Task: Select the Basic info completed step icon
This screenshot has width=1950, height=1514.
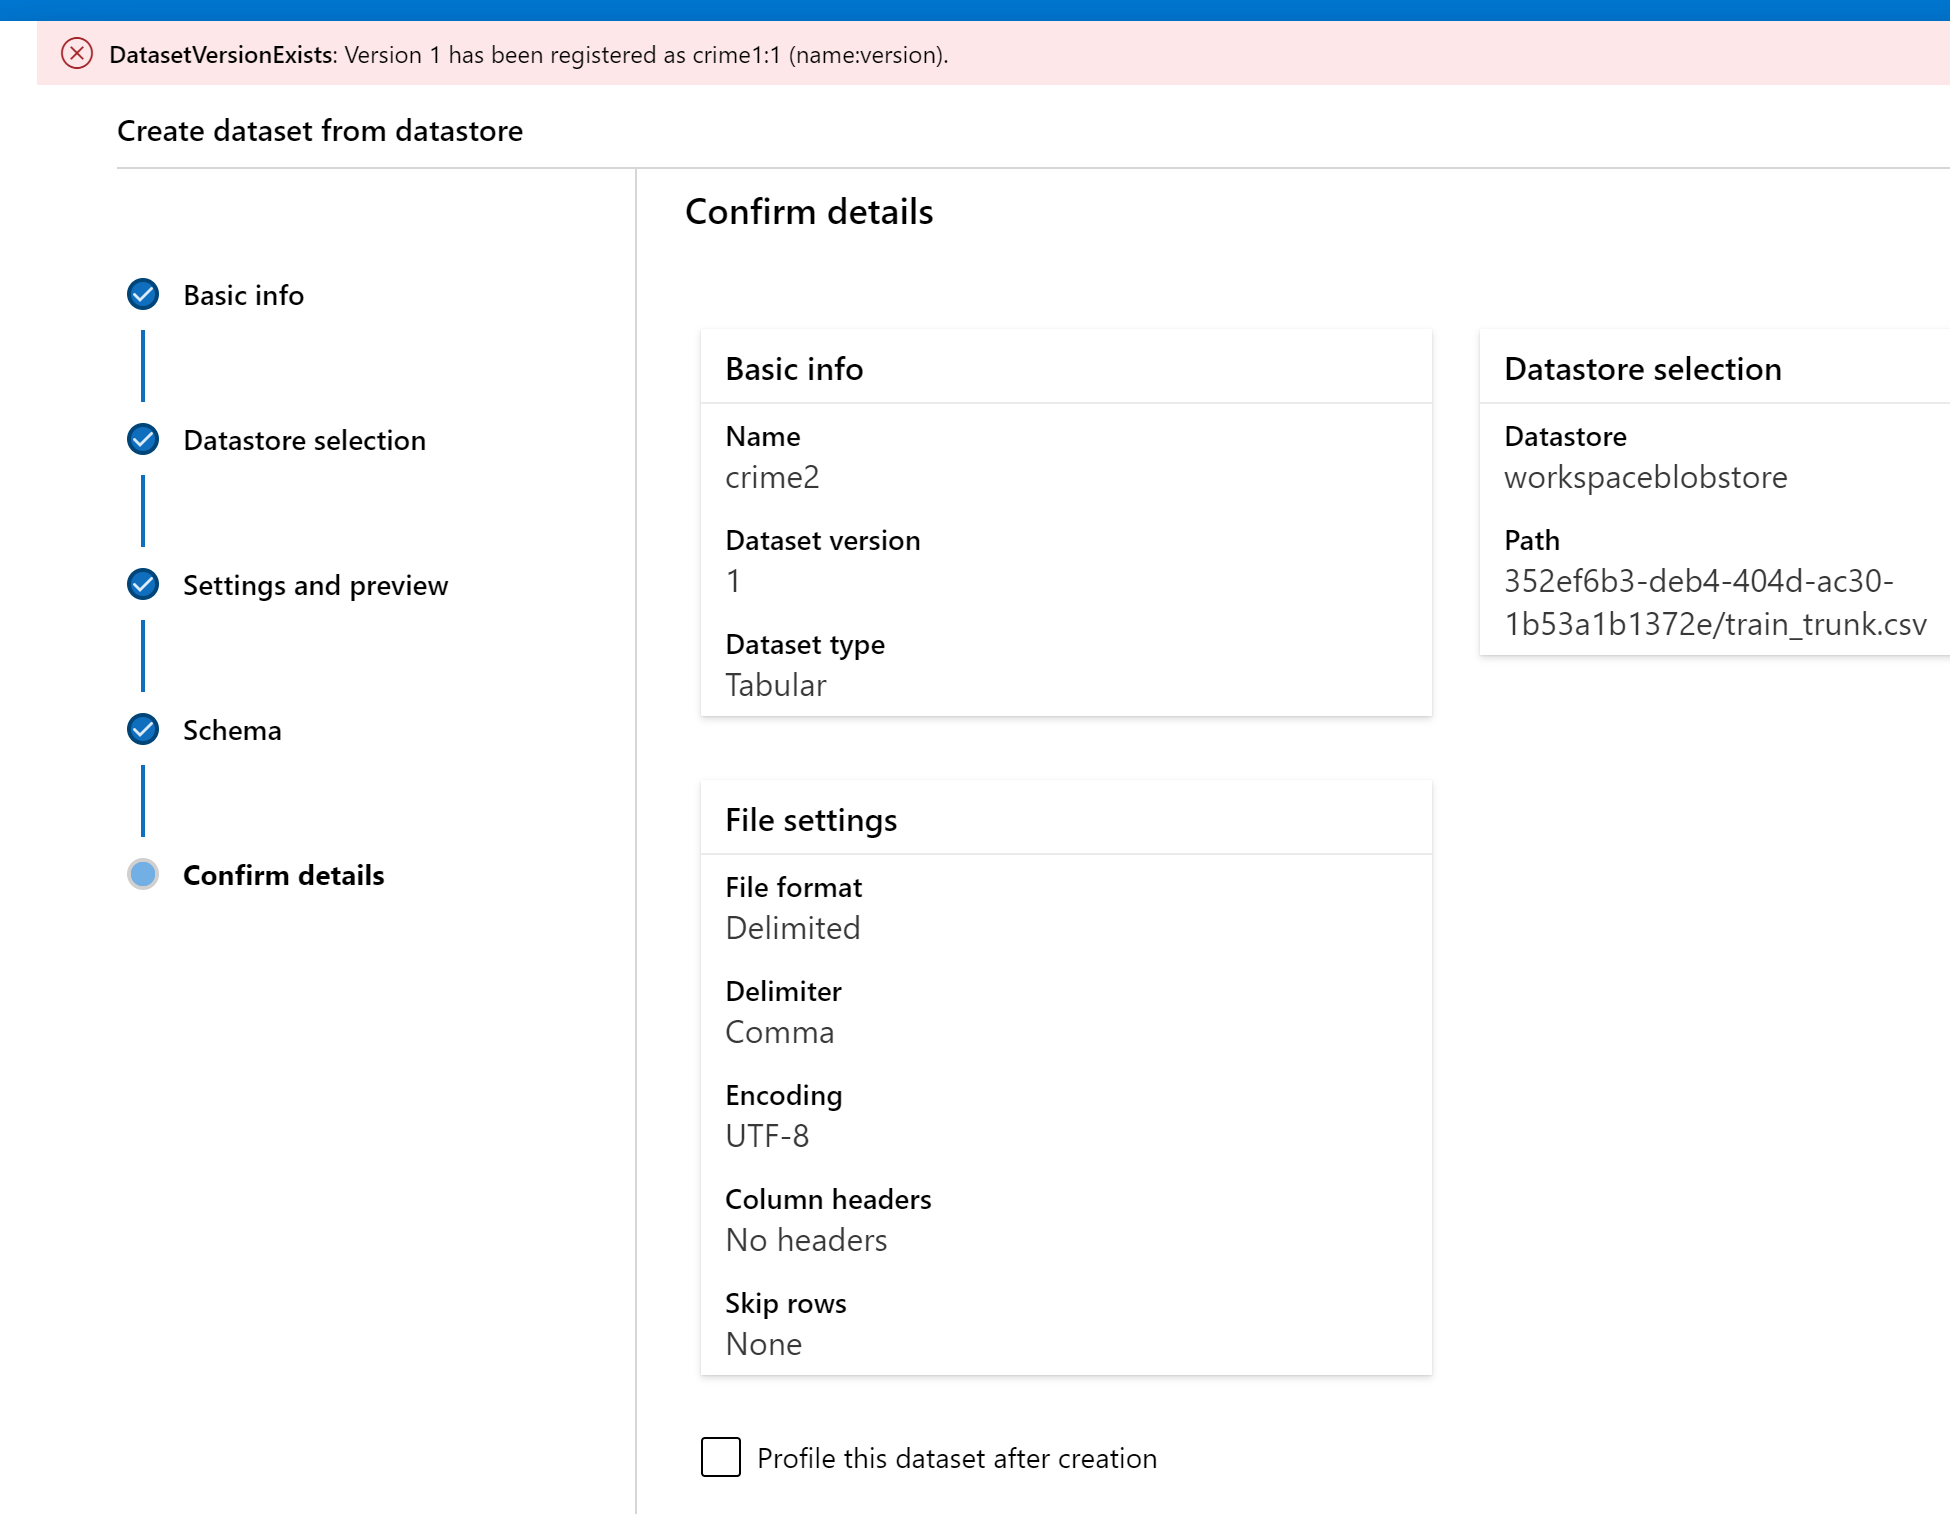Action: [143, 294]
